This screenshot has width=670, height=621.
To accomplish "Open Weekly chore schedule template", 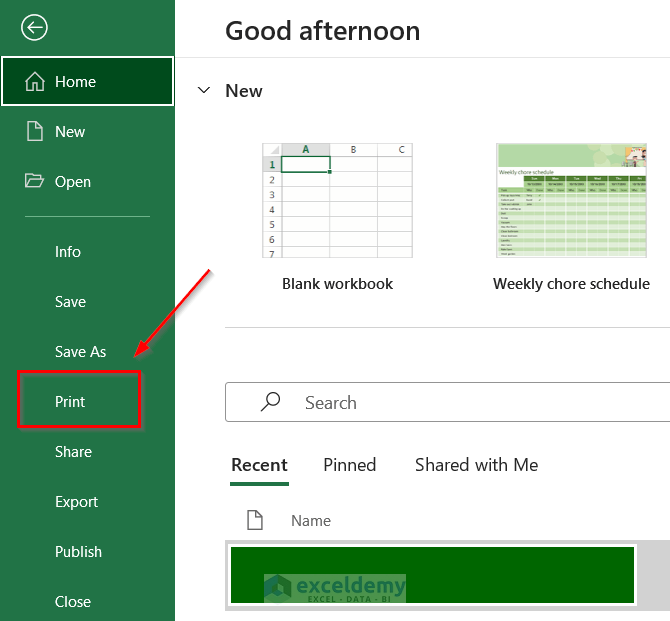I will (x=571, y=201).
